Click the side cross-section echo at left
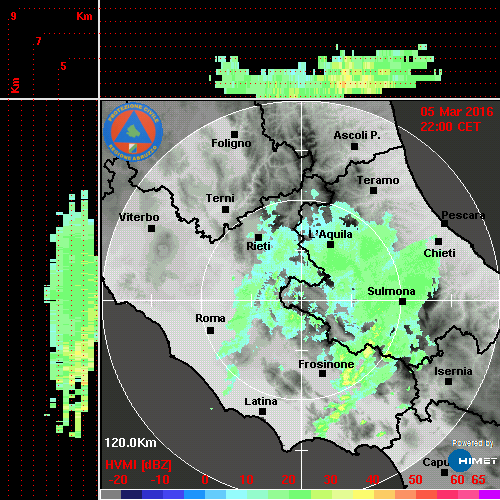The height and width of the screenshot is (500, 500). [x=71, y=313]
